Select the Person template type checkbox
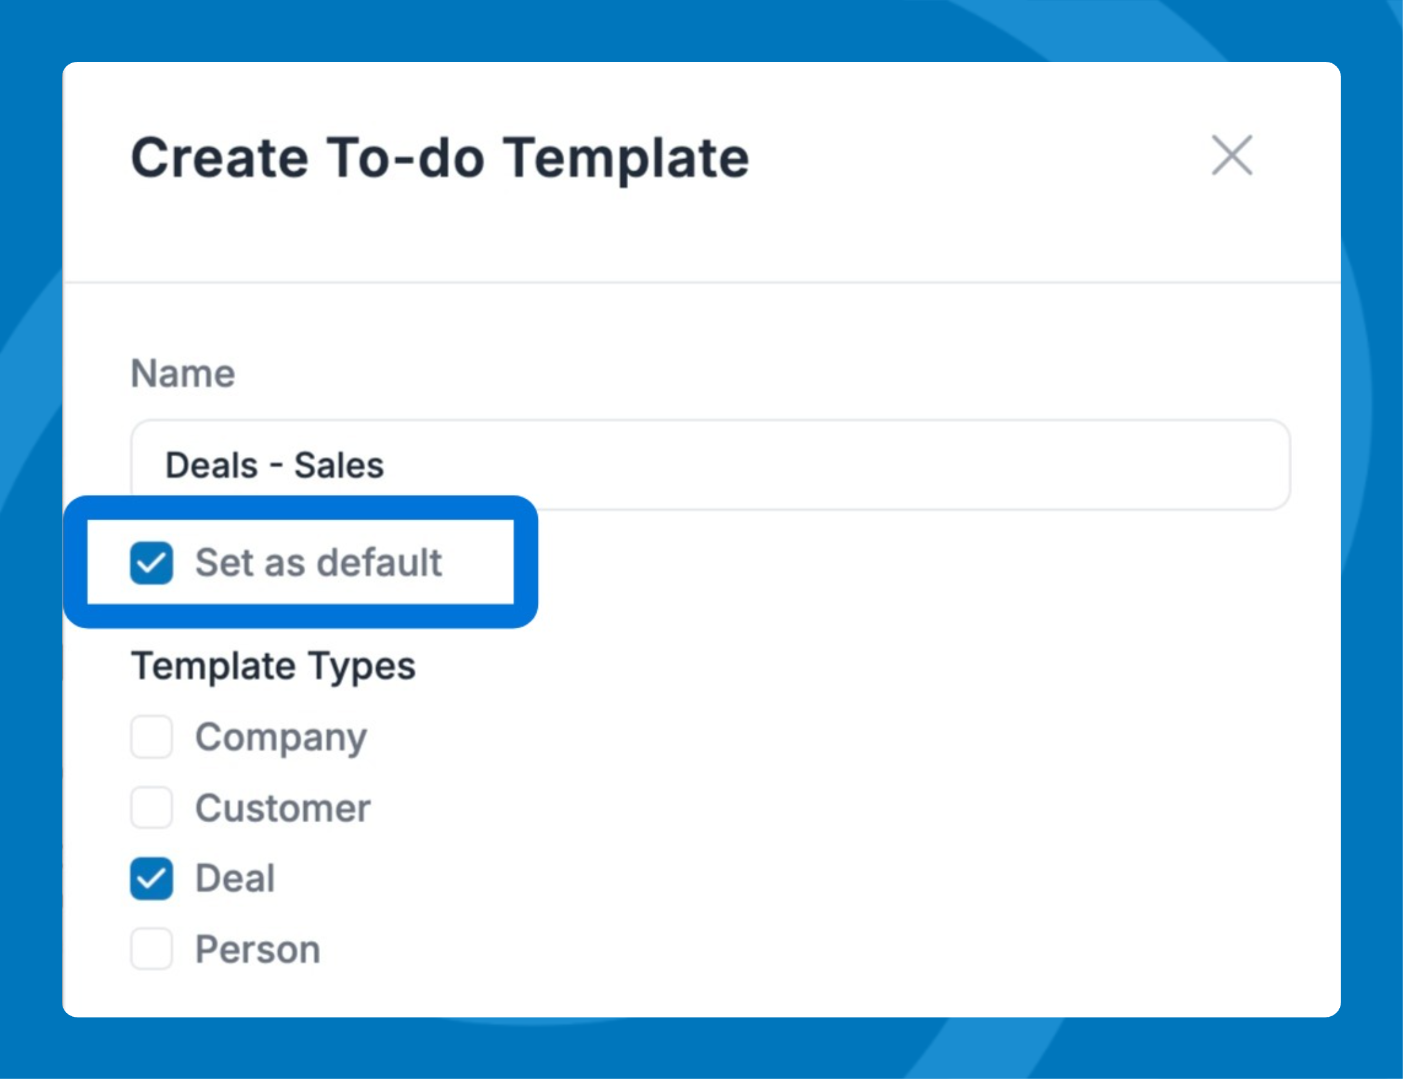1403x1080 pixels. (x=152, y=949)
